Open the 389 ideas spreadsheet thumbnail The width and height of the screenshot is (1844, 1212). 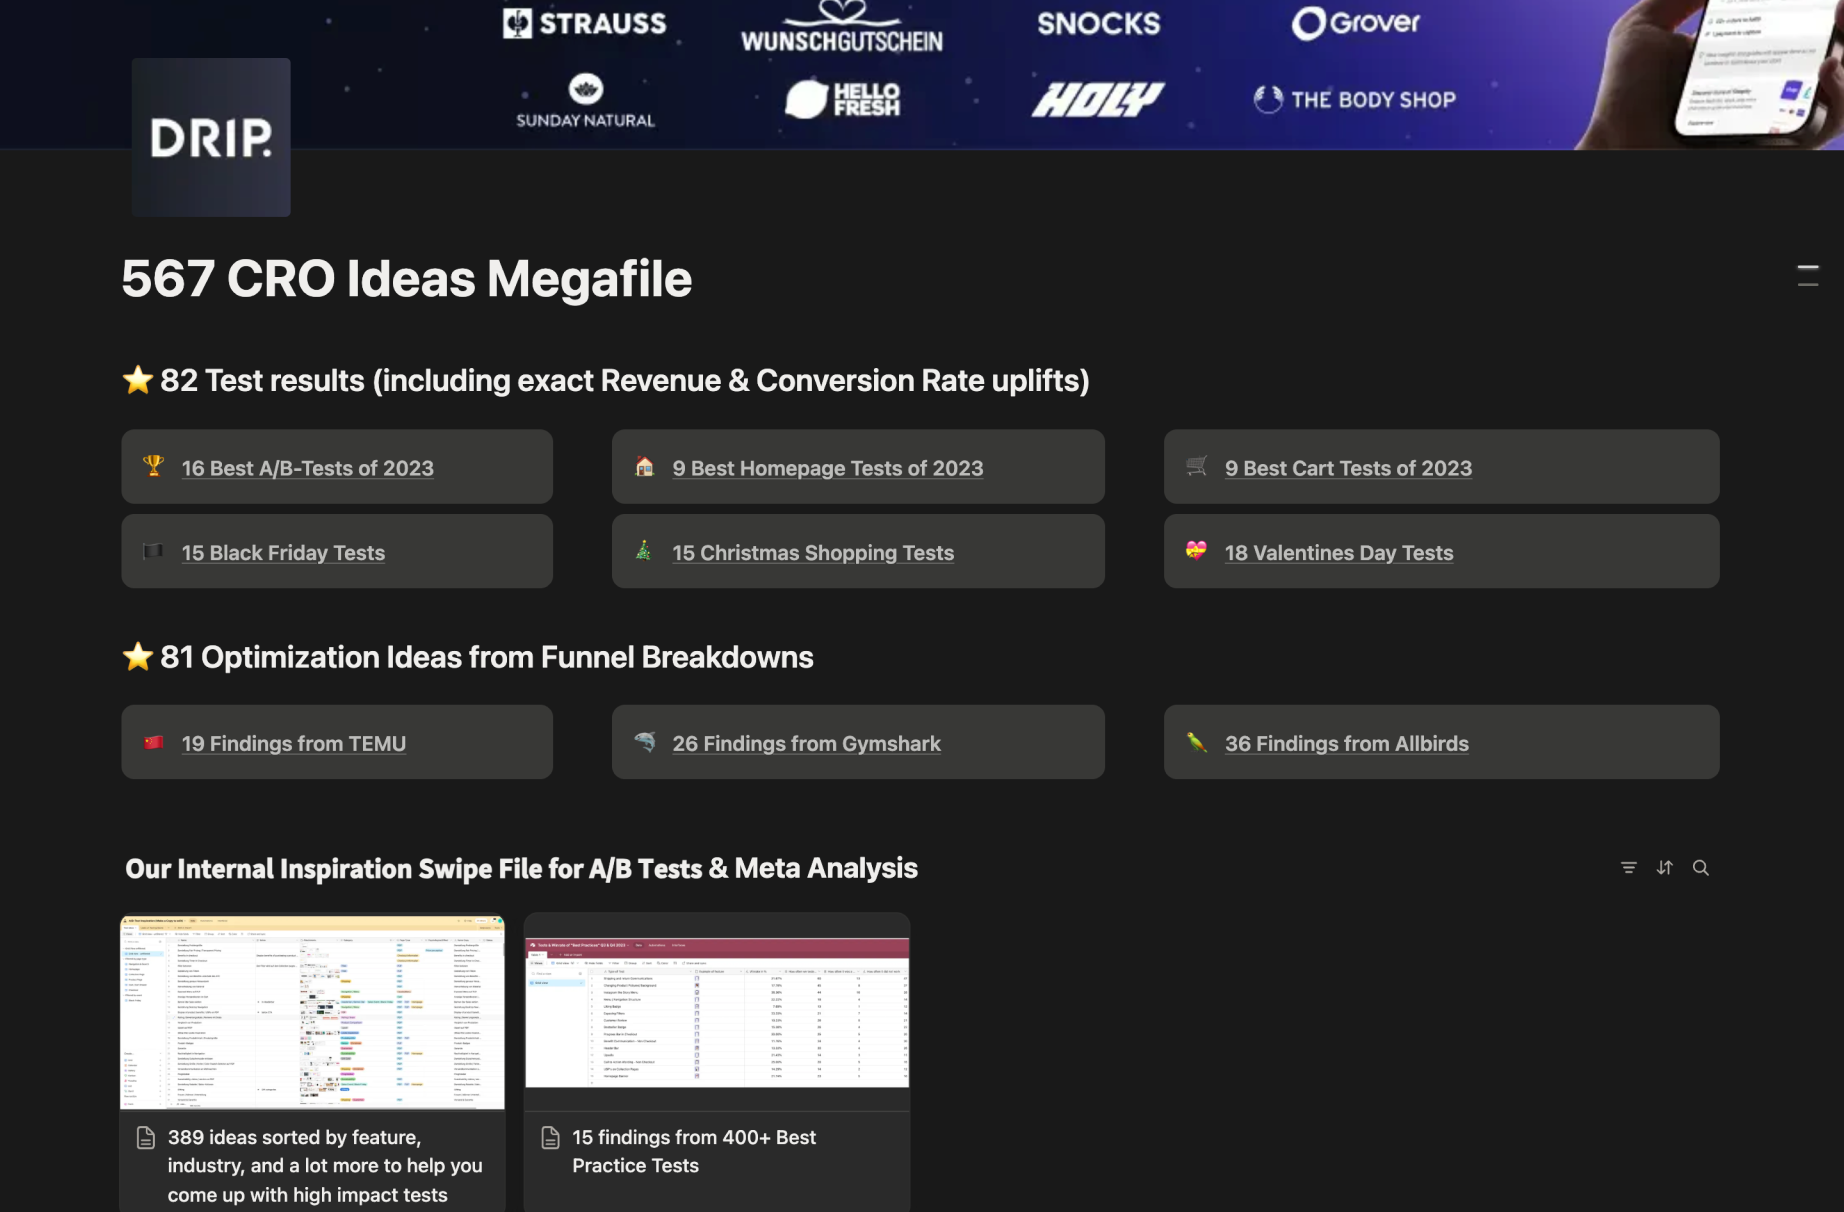tap(312, 1012)
